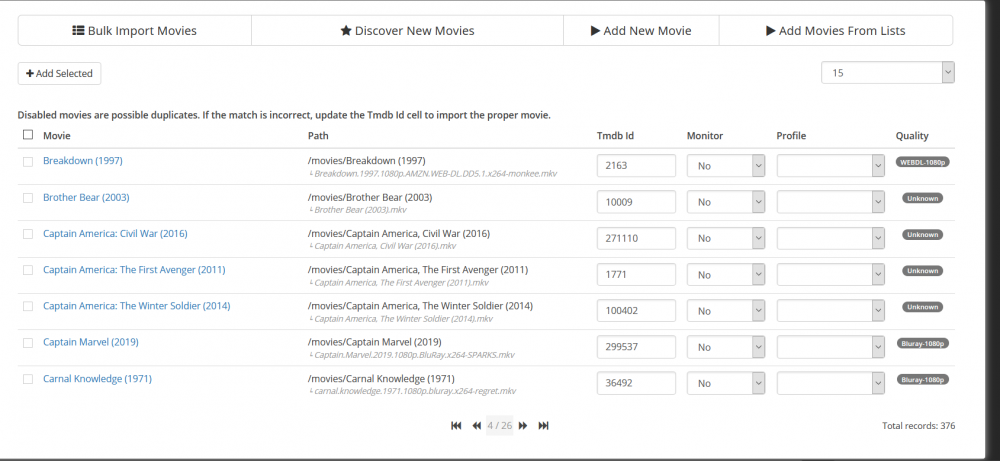Click the Bluray-1080p badge for Captain Marvel
Screen dimensions: 1000x461
point(922,343)
